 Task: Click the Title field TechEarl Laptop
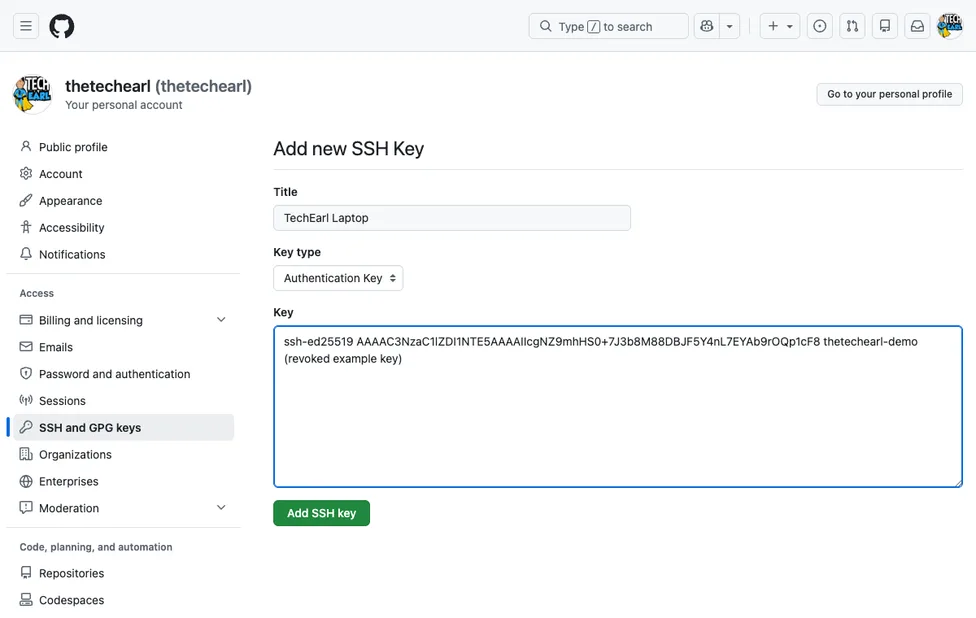pos(452,218)
